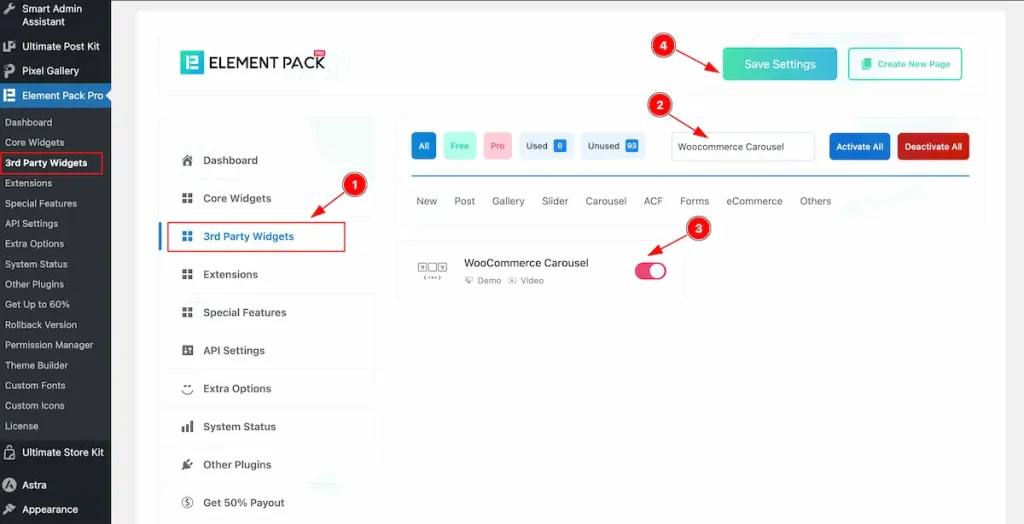The width and height of the screenshot is (1024, 524).
Task: Click the Video play icon
Action: click(x=512, y=280)
